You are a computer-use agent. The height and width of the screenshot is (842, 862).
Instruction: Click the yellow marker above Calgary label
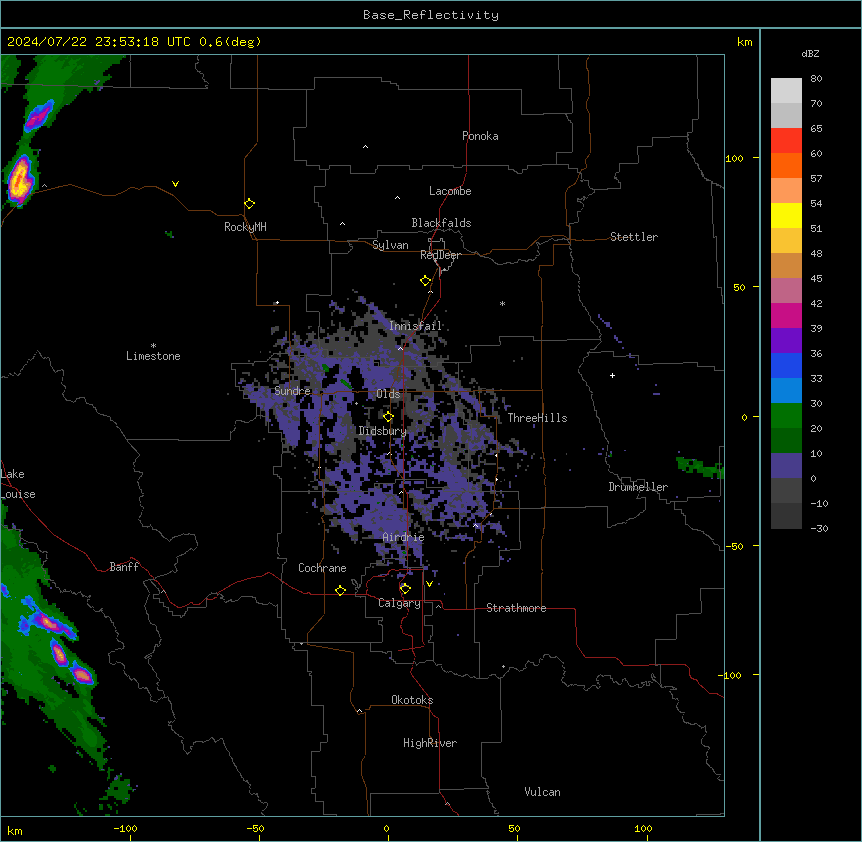pos(405,589)
